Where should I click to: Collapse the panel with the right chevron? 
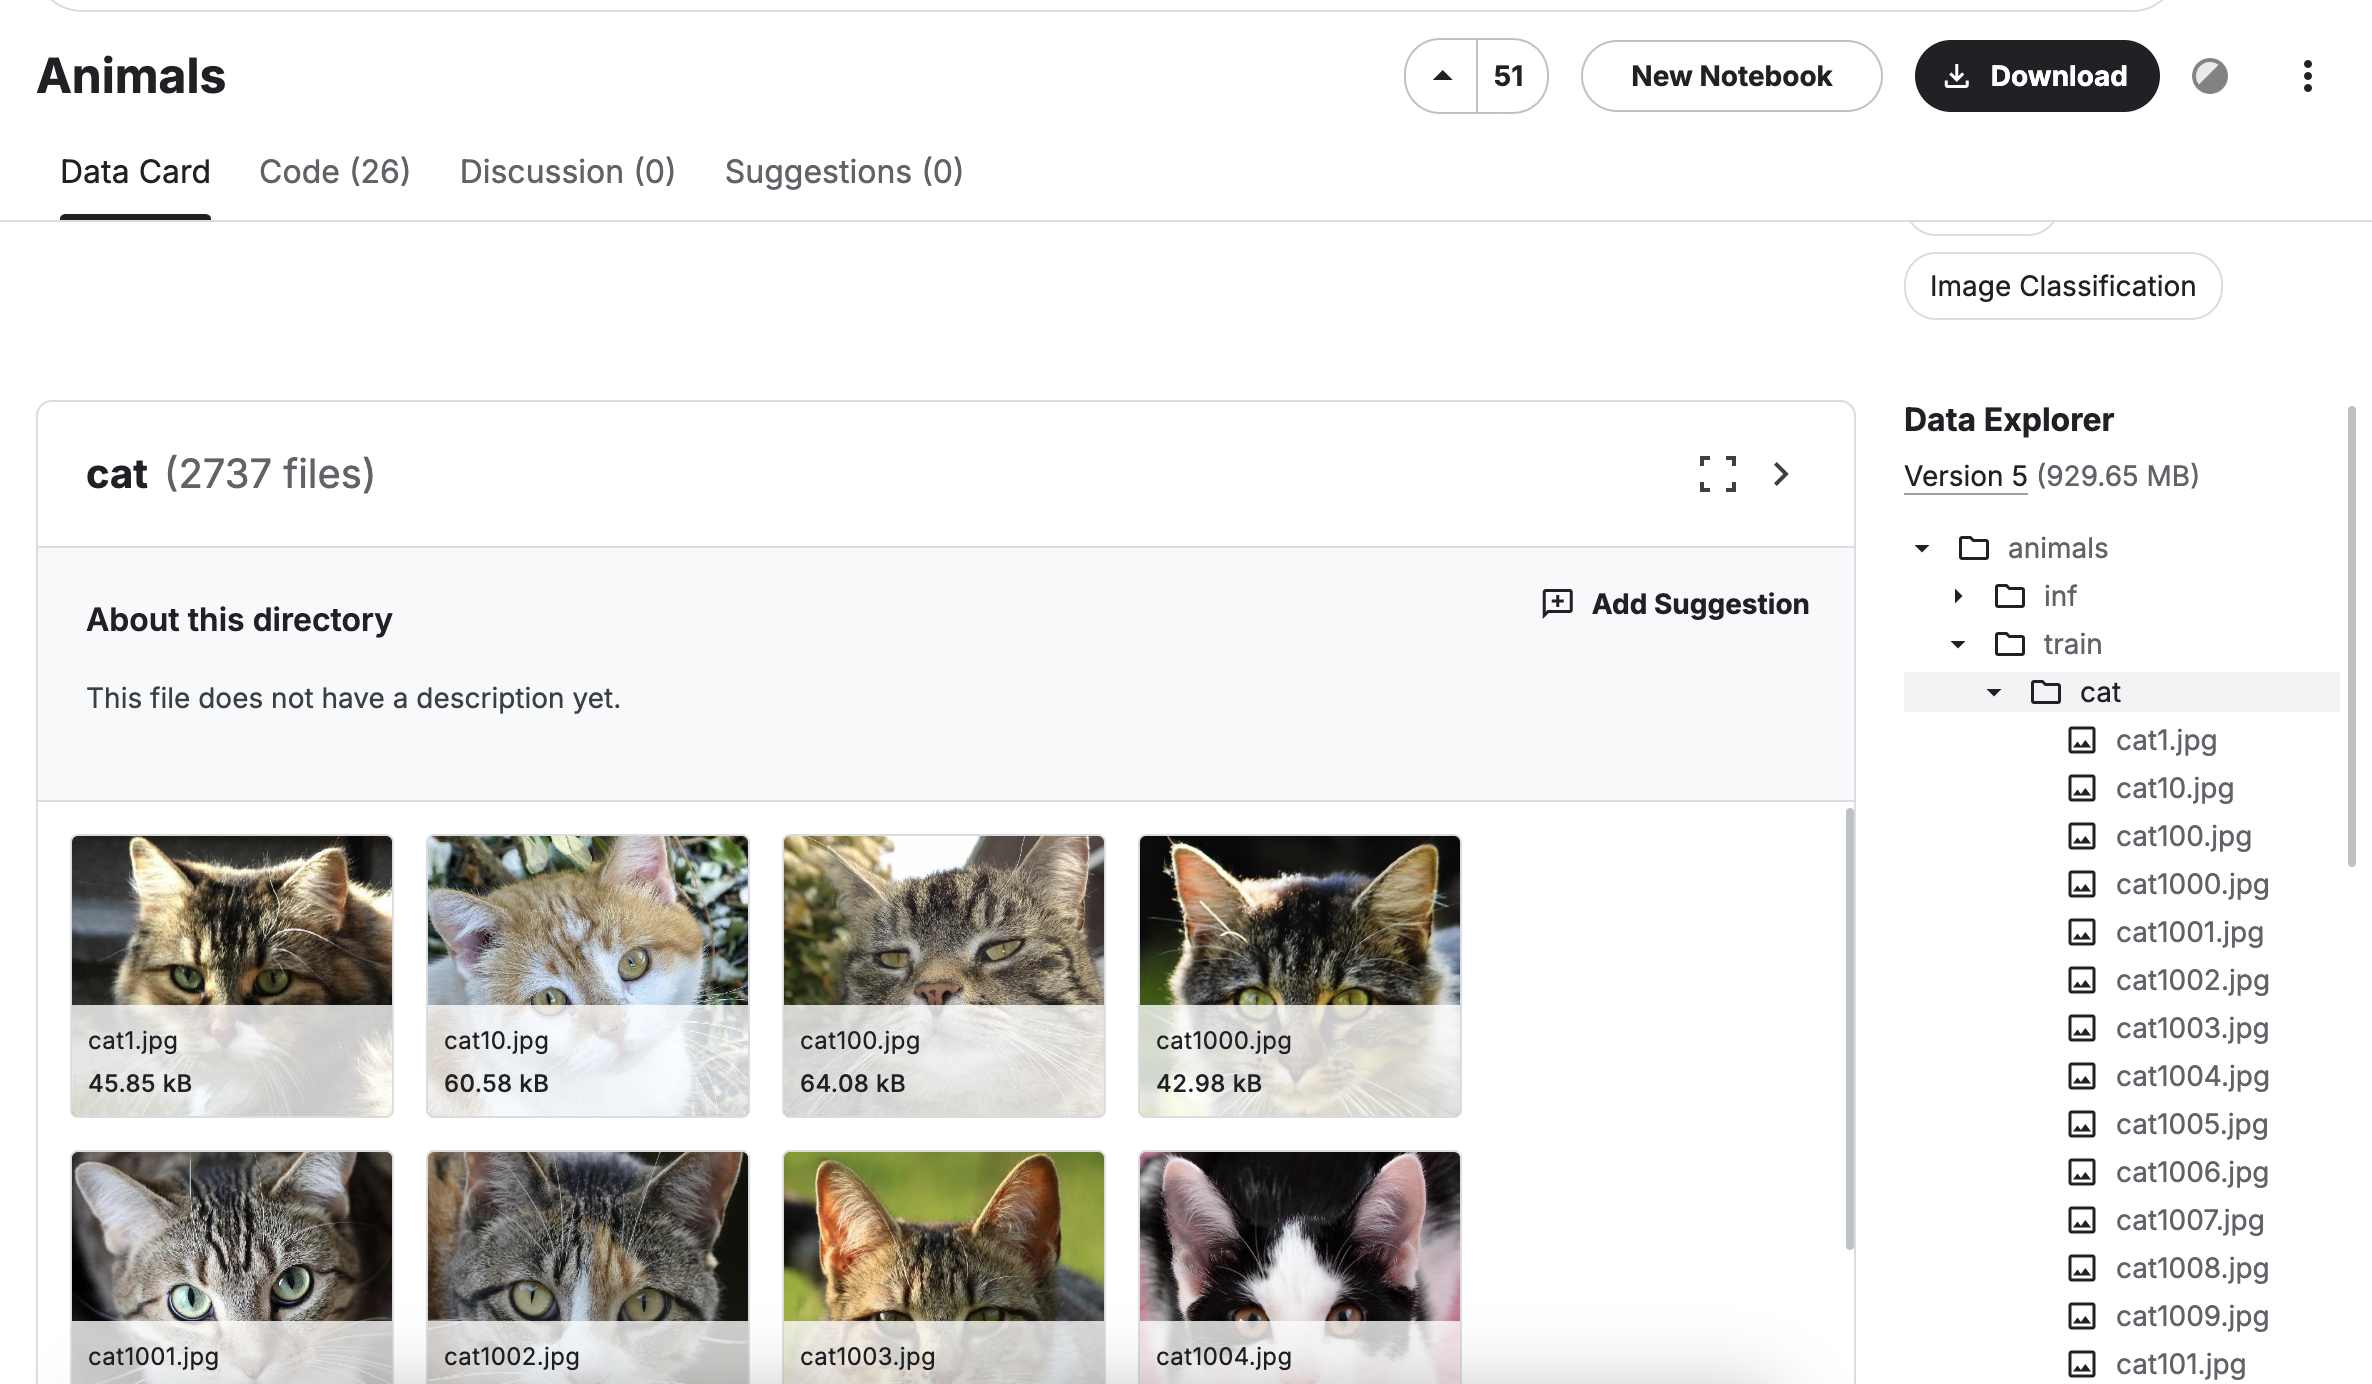pyautogui.click(x=1781, y=474)
